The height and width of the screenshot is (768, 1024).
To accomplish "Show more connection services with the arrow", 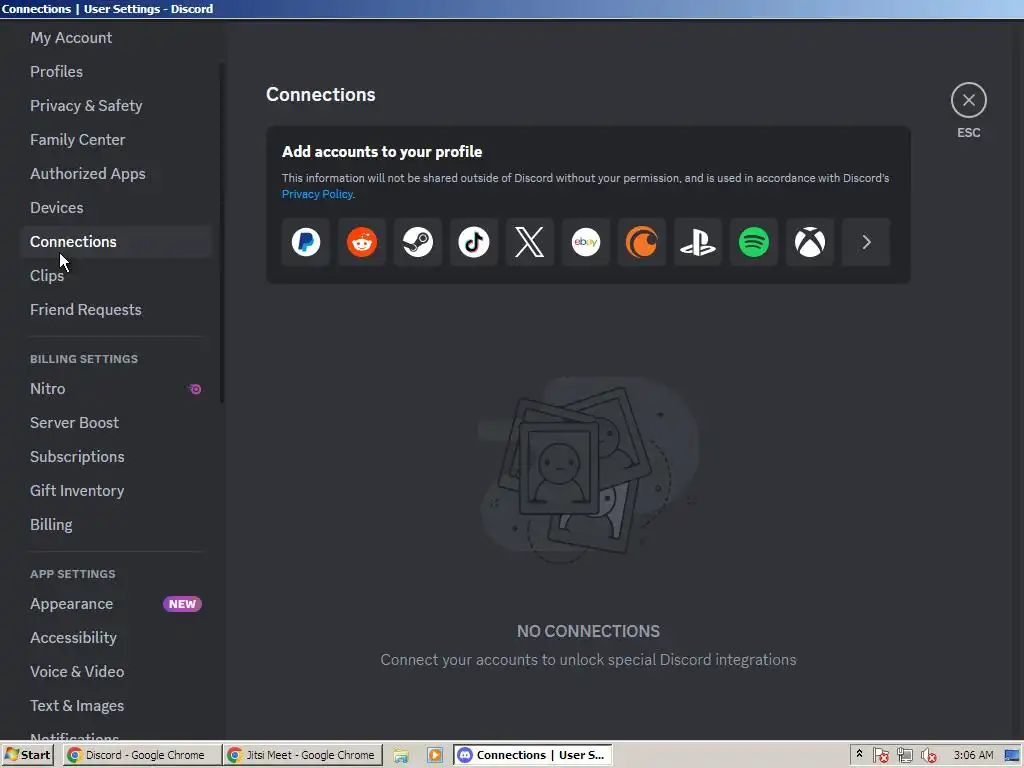I will [x=866, y=242].
